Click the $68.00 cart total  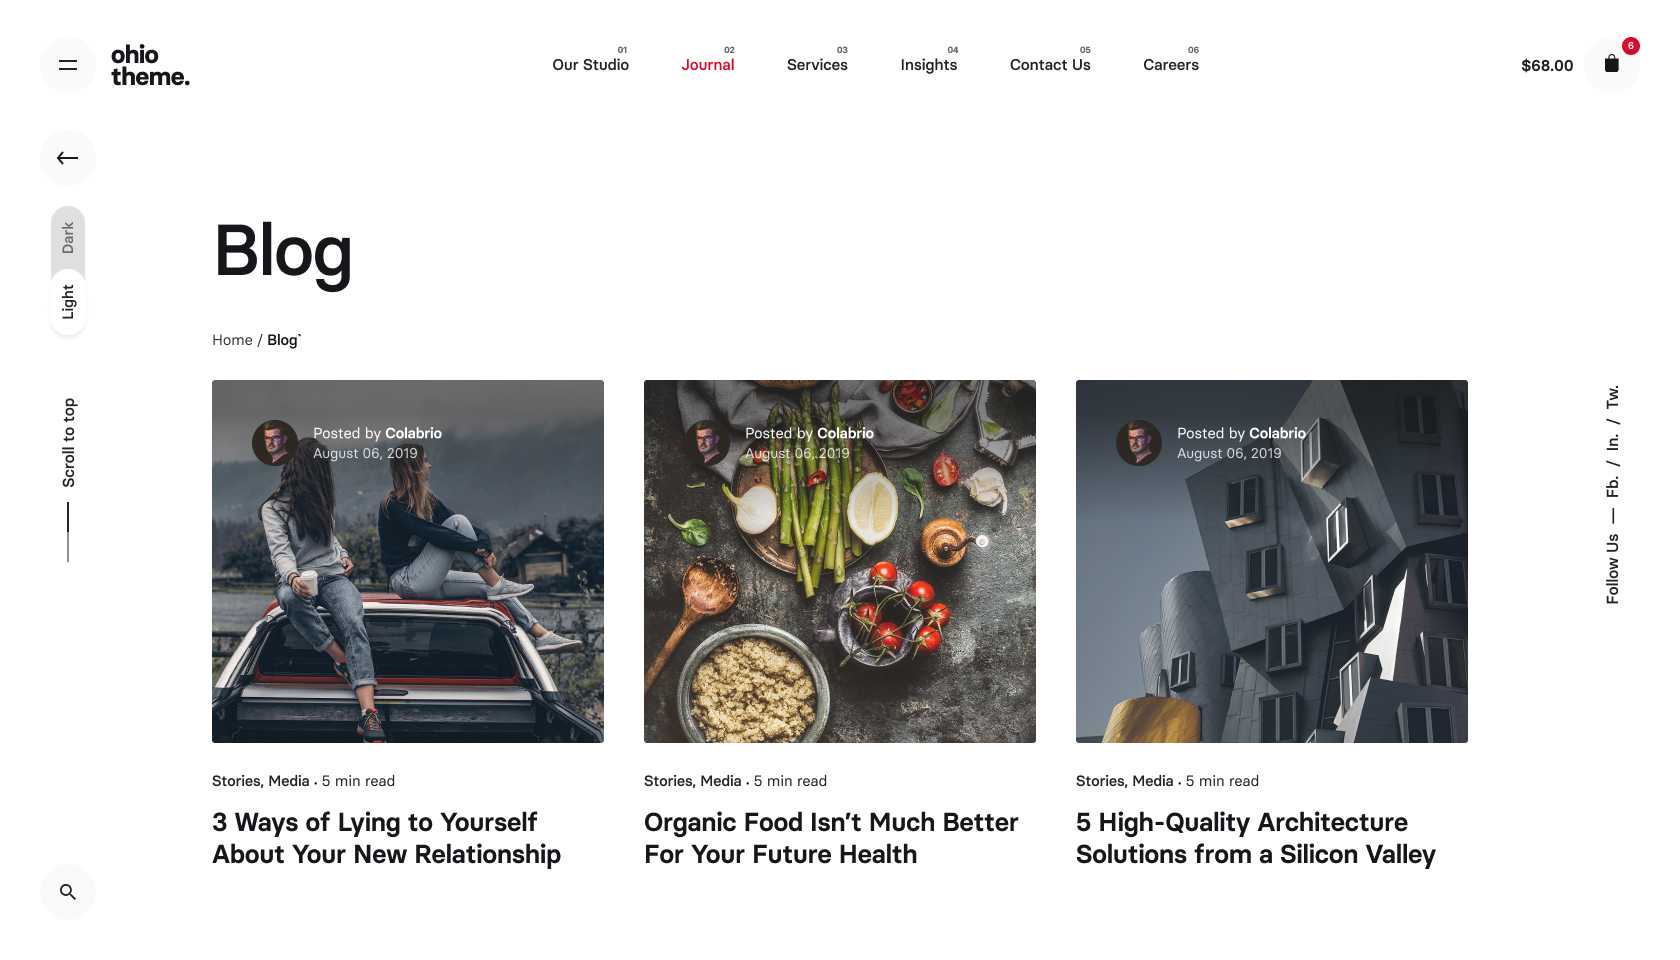pyautogui.click(x=1547, y=65)
